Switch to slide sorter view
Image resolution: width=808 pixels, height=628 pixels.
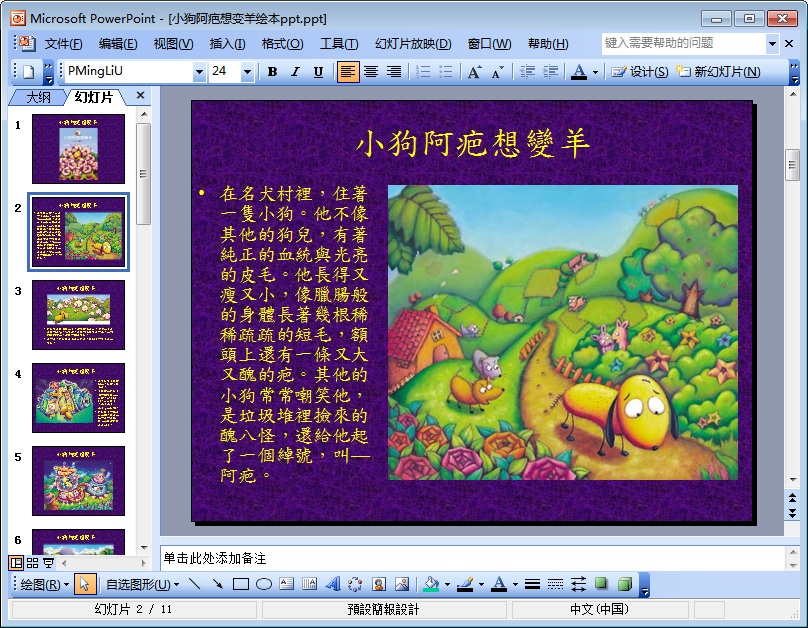tap(32, 563)
